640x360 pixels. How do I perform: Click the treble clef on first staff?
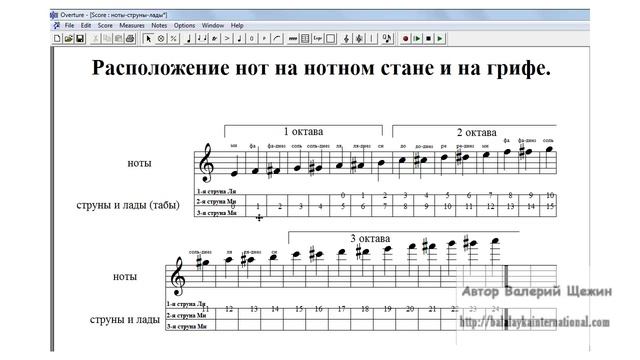[x=207, y=163]
